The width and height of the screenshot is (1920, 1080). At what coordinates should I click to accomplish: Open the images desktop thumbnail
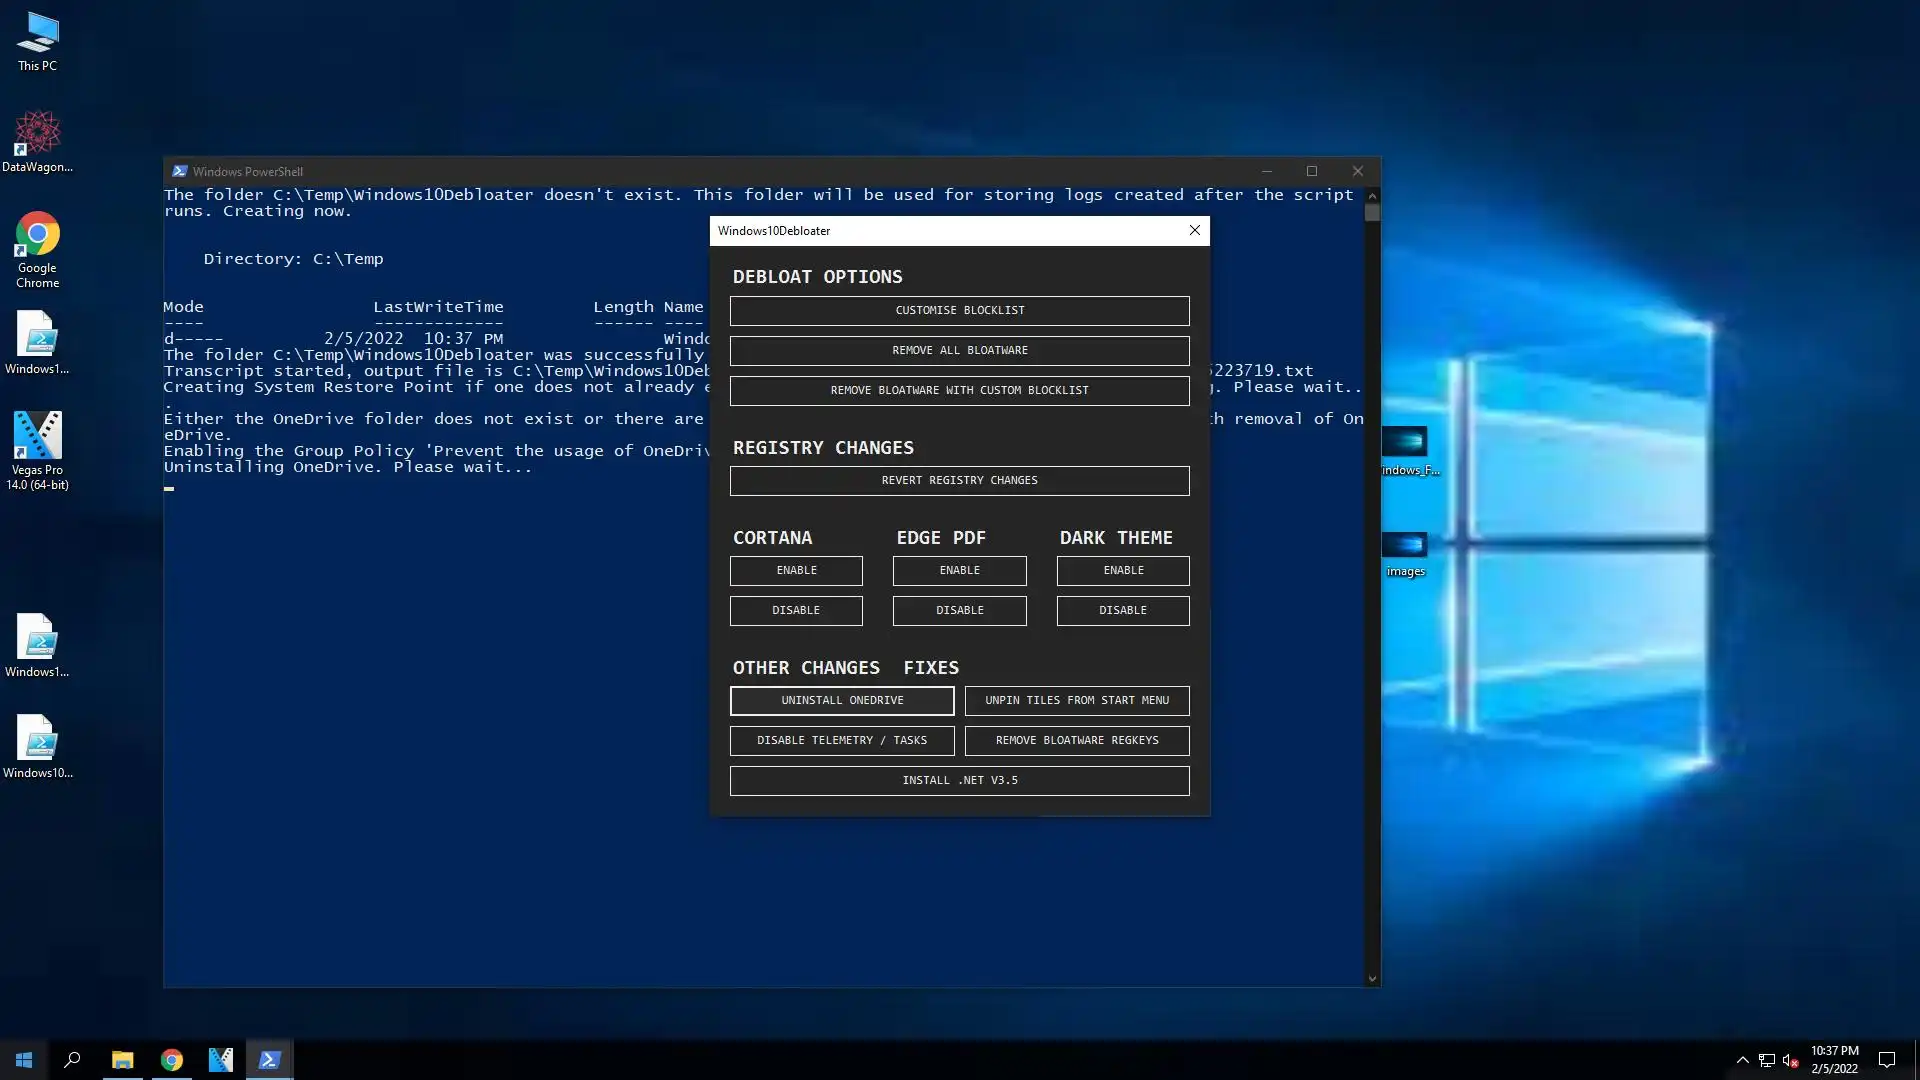point(1405,553)
